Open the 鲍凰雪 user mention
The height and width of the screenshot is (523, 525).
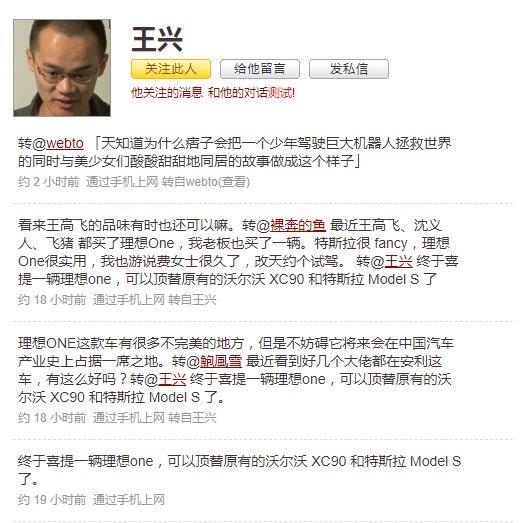pos(221,361)
